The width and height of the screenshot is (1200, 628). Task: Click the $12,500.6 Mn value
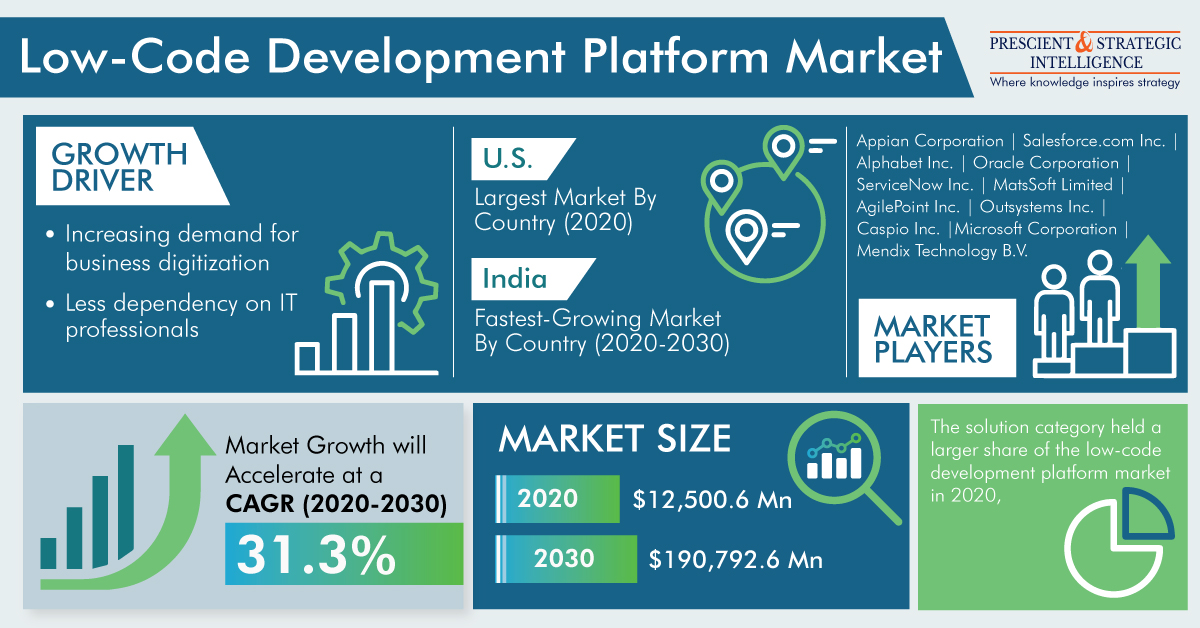(x=714, y=499)
